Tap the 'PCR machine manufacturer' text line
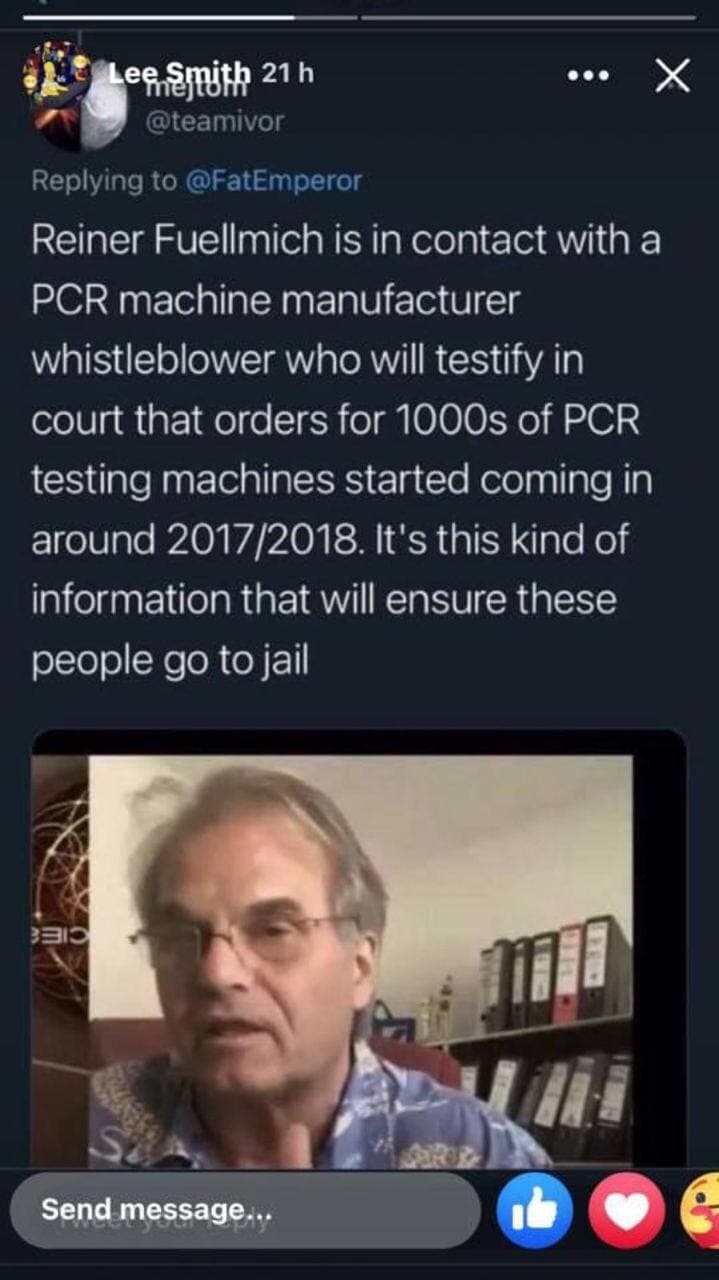This screenshot has height=1280, width=719. [276, 301]
